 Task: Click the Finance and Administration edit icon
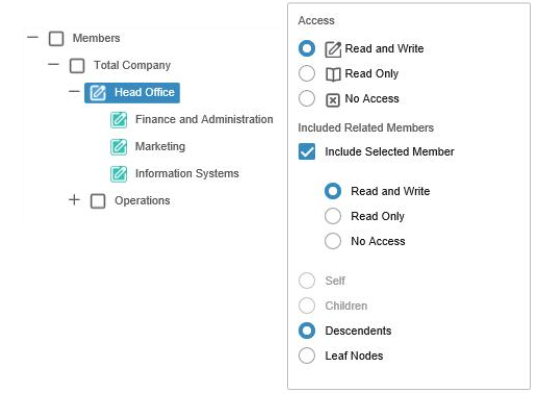coord(119,120)
